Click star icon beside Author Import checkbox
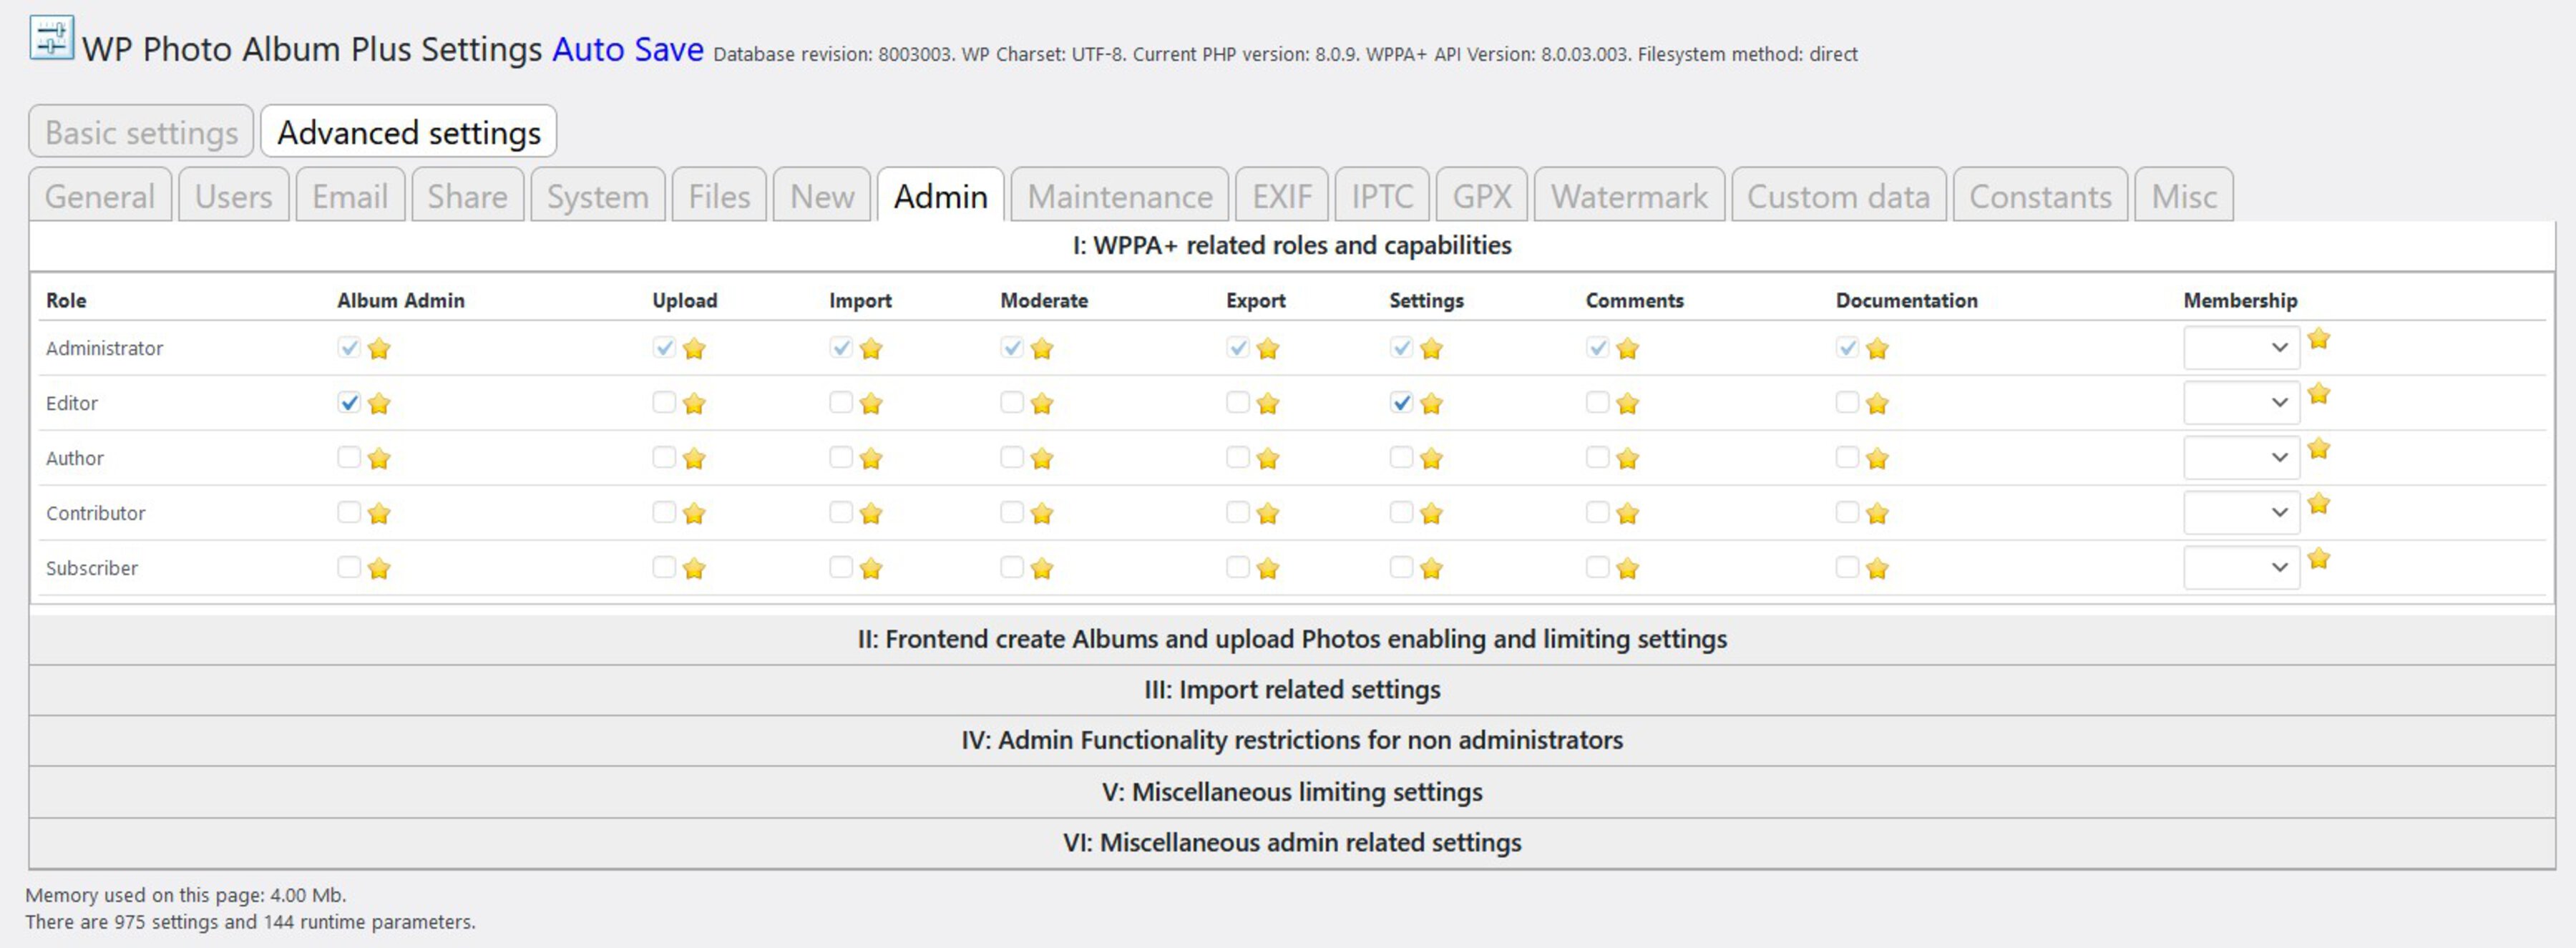 click(x=871, y=459)
